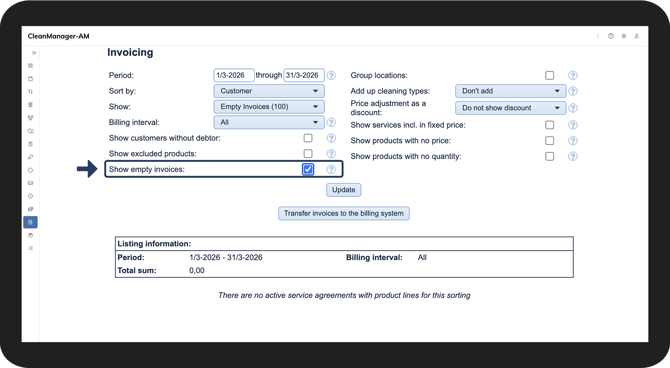The height and width of the screenshot is (368, 670).
Task: Open the Sort by Customer dropdown
Action: pos(269,91)
